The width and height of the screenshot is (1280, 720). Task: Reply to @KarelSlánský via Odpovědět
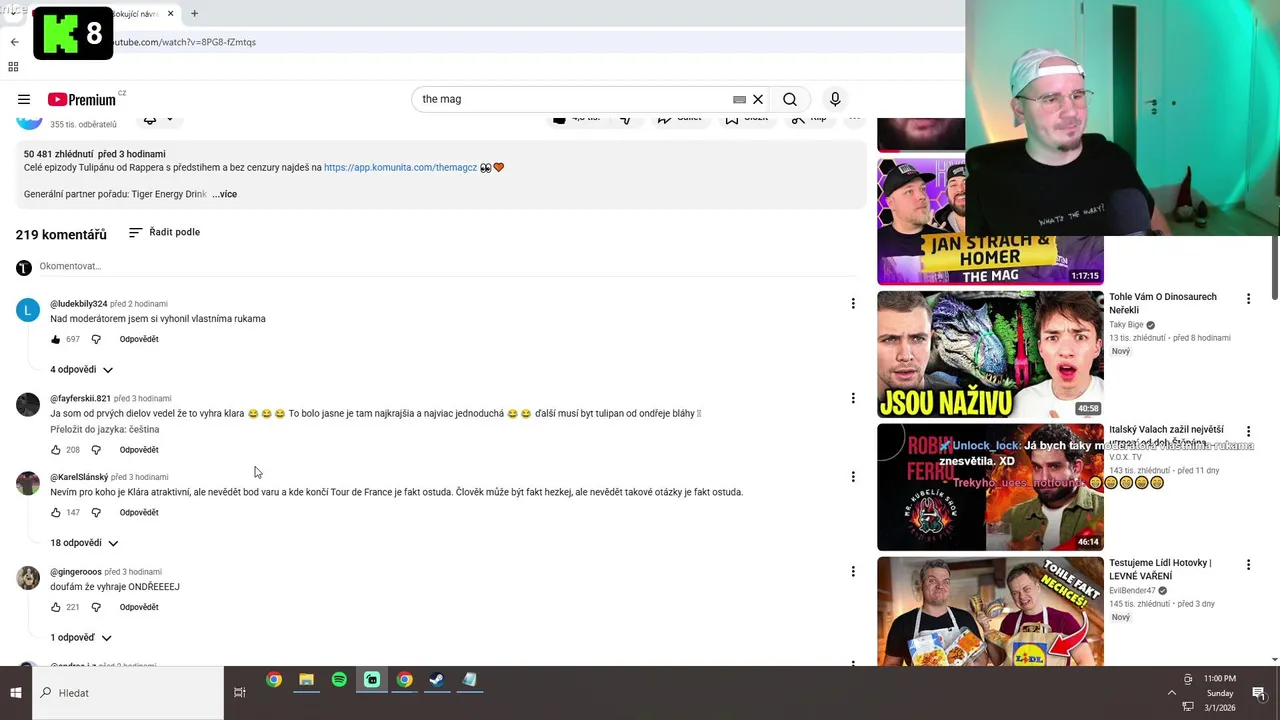coord(139,512)
